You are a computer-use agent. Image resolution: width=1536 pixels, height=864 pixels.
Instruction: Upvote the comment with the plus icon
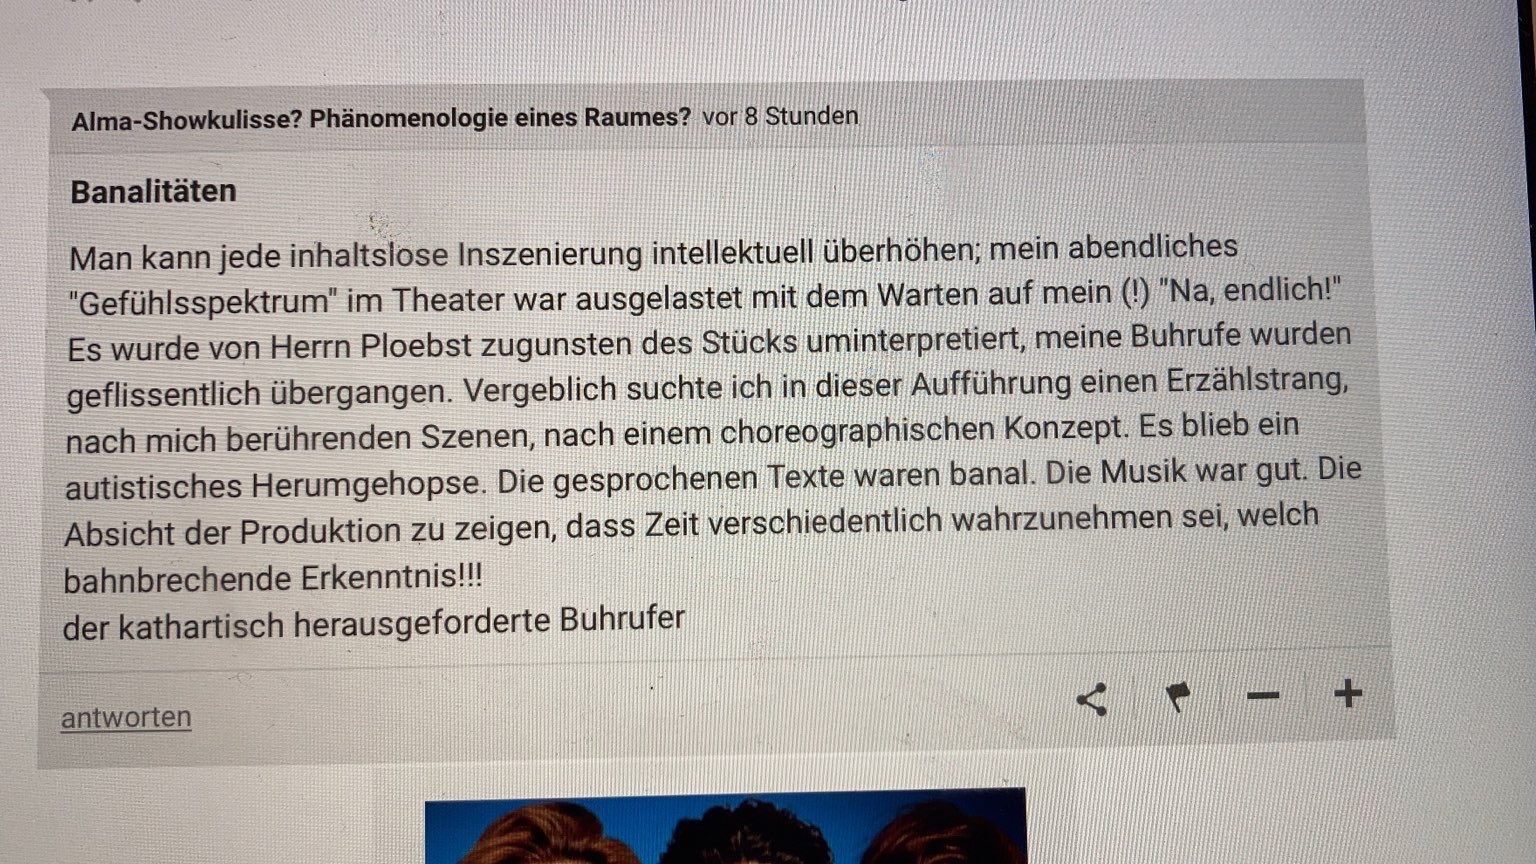click(x=1348, y=692)
